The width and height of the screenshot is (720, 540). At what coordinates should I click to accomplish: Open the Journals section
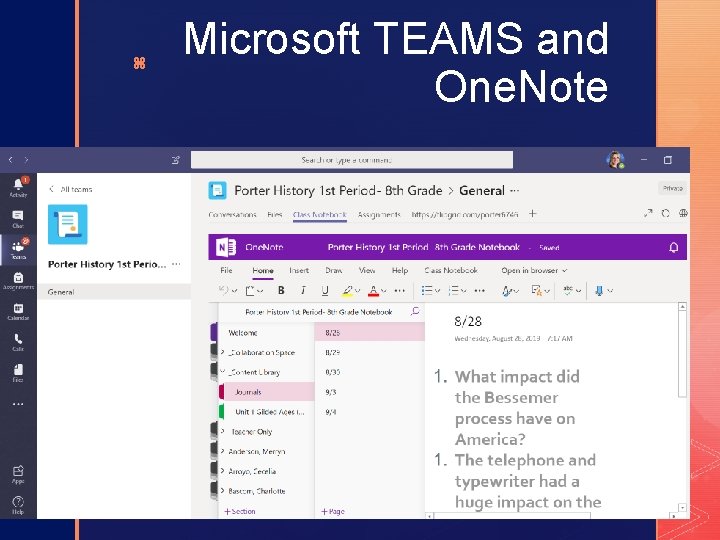pyautogui.click(x=267, y=392)
